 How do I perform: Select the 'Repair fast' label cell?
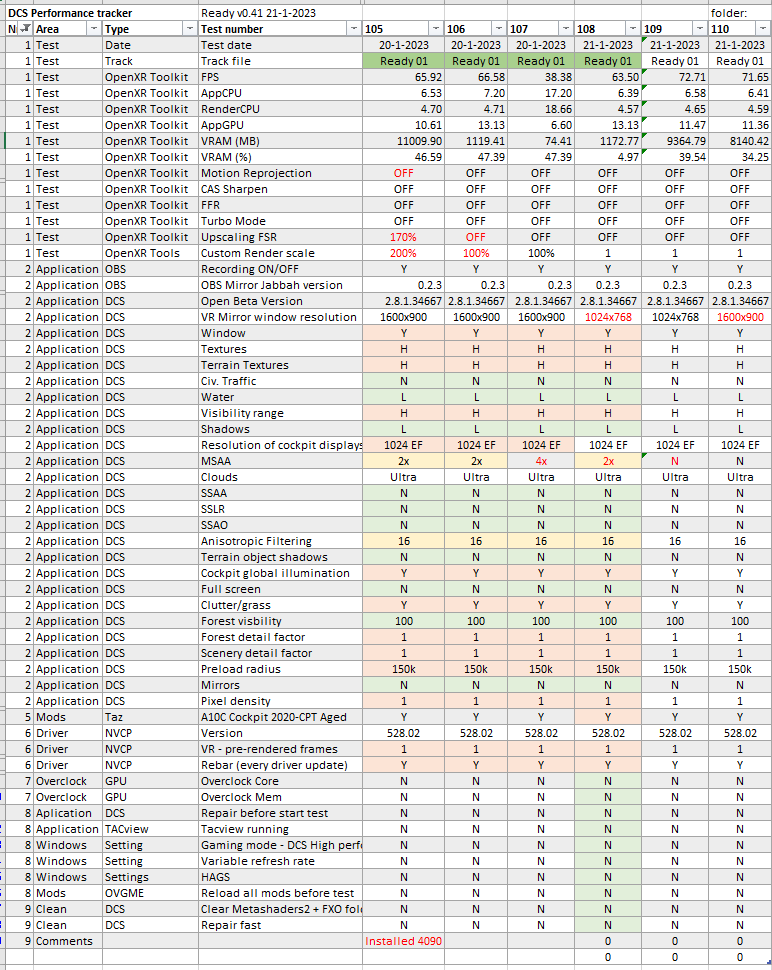(x=280, y=925)
